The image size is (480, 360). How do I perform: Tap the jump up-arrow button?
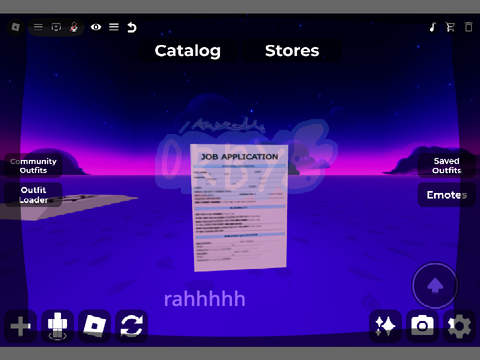[x=435, y=286]
